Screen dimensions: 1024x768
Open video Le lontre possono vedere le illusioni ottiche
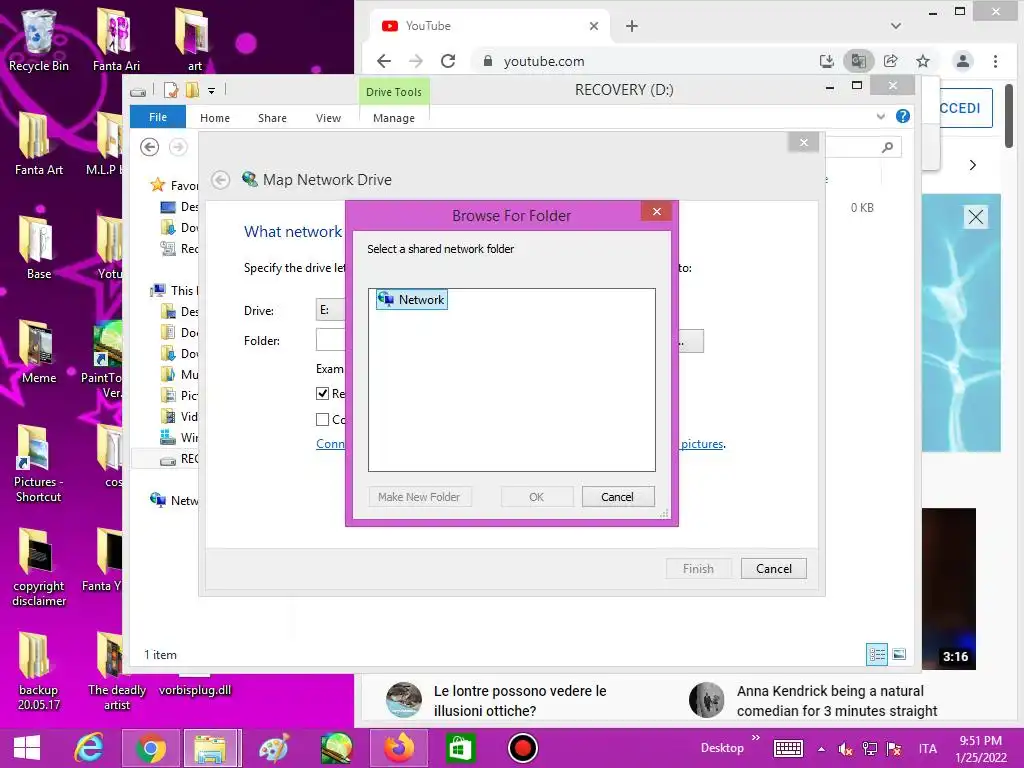520,701
